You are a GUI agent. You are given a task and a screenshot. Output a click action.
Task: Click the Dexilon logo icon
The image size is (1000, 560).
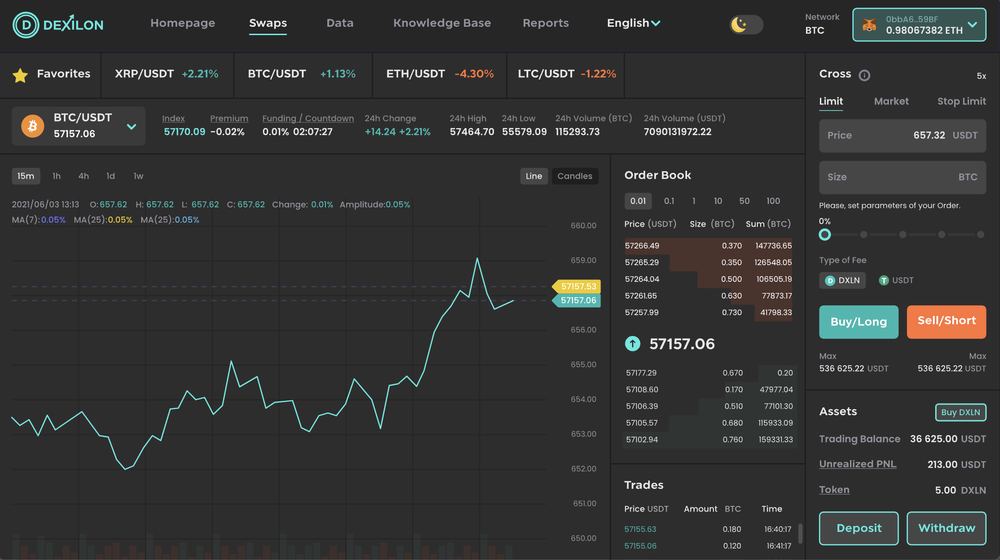[24, 24]
